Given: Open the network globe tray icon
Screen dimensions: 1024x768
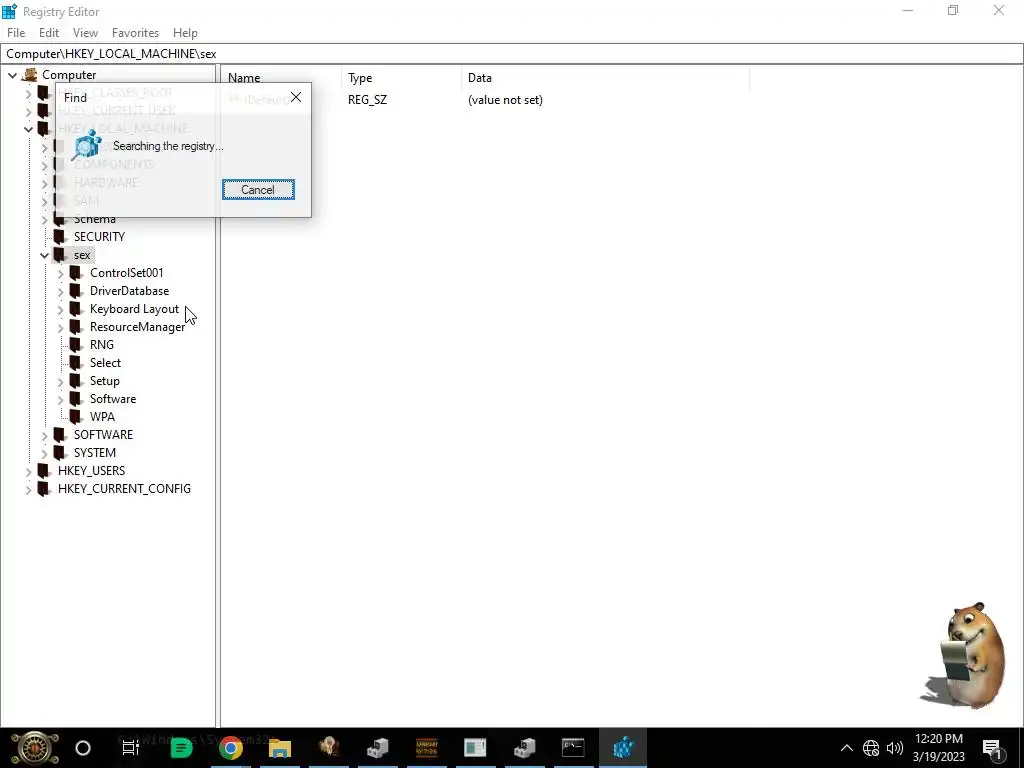Looking at the screenshot, I should click(x=871, y=748).
